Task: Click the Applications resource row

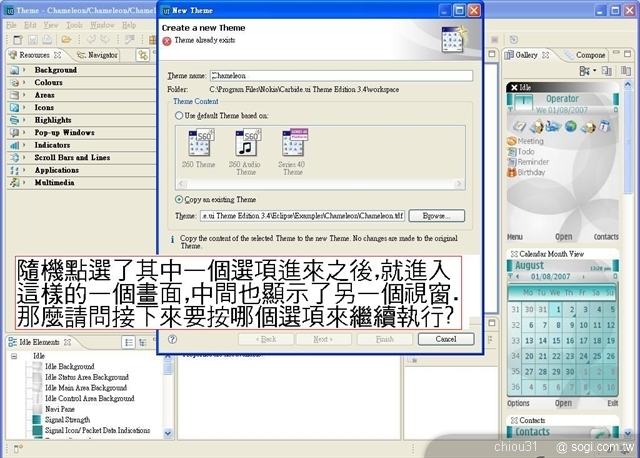Action: (82, 170)
